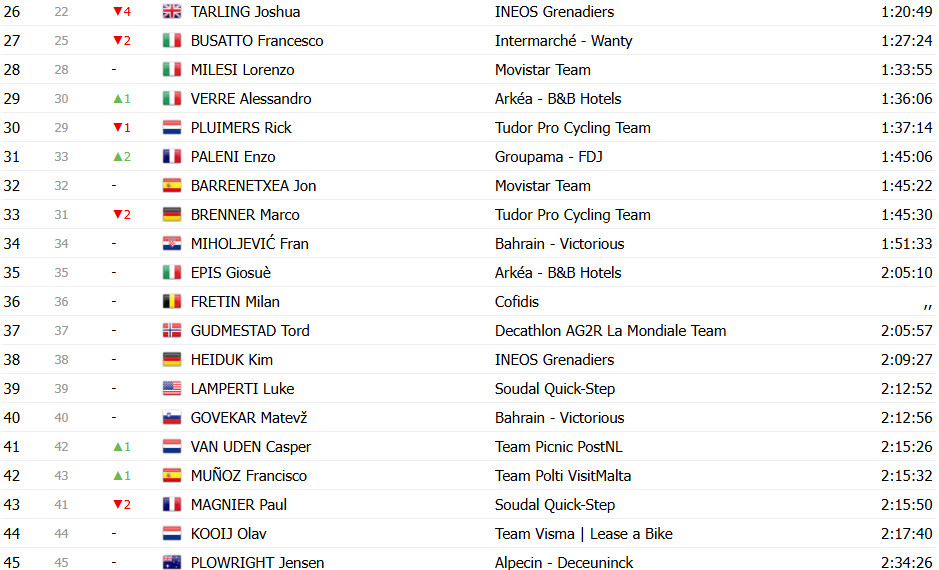Open team page Team Visma | Lease a Bike
The width and height of the screenshot is (939, 570).
tap(583, 533)
